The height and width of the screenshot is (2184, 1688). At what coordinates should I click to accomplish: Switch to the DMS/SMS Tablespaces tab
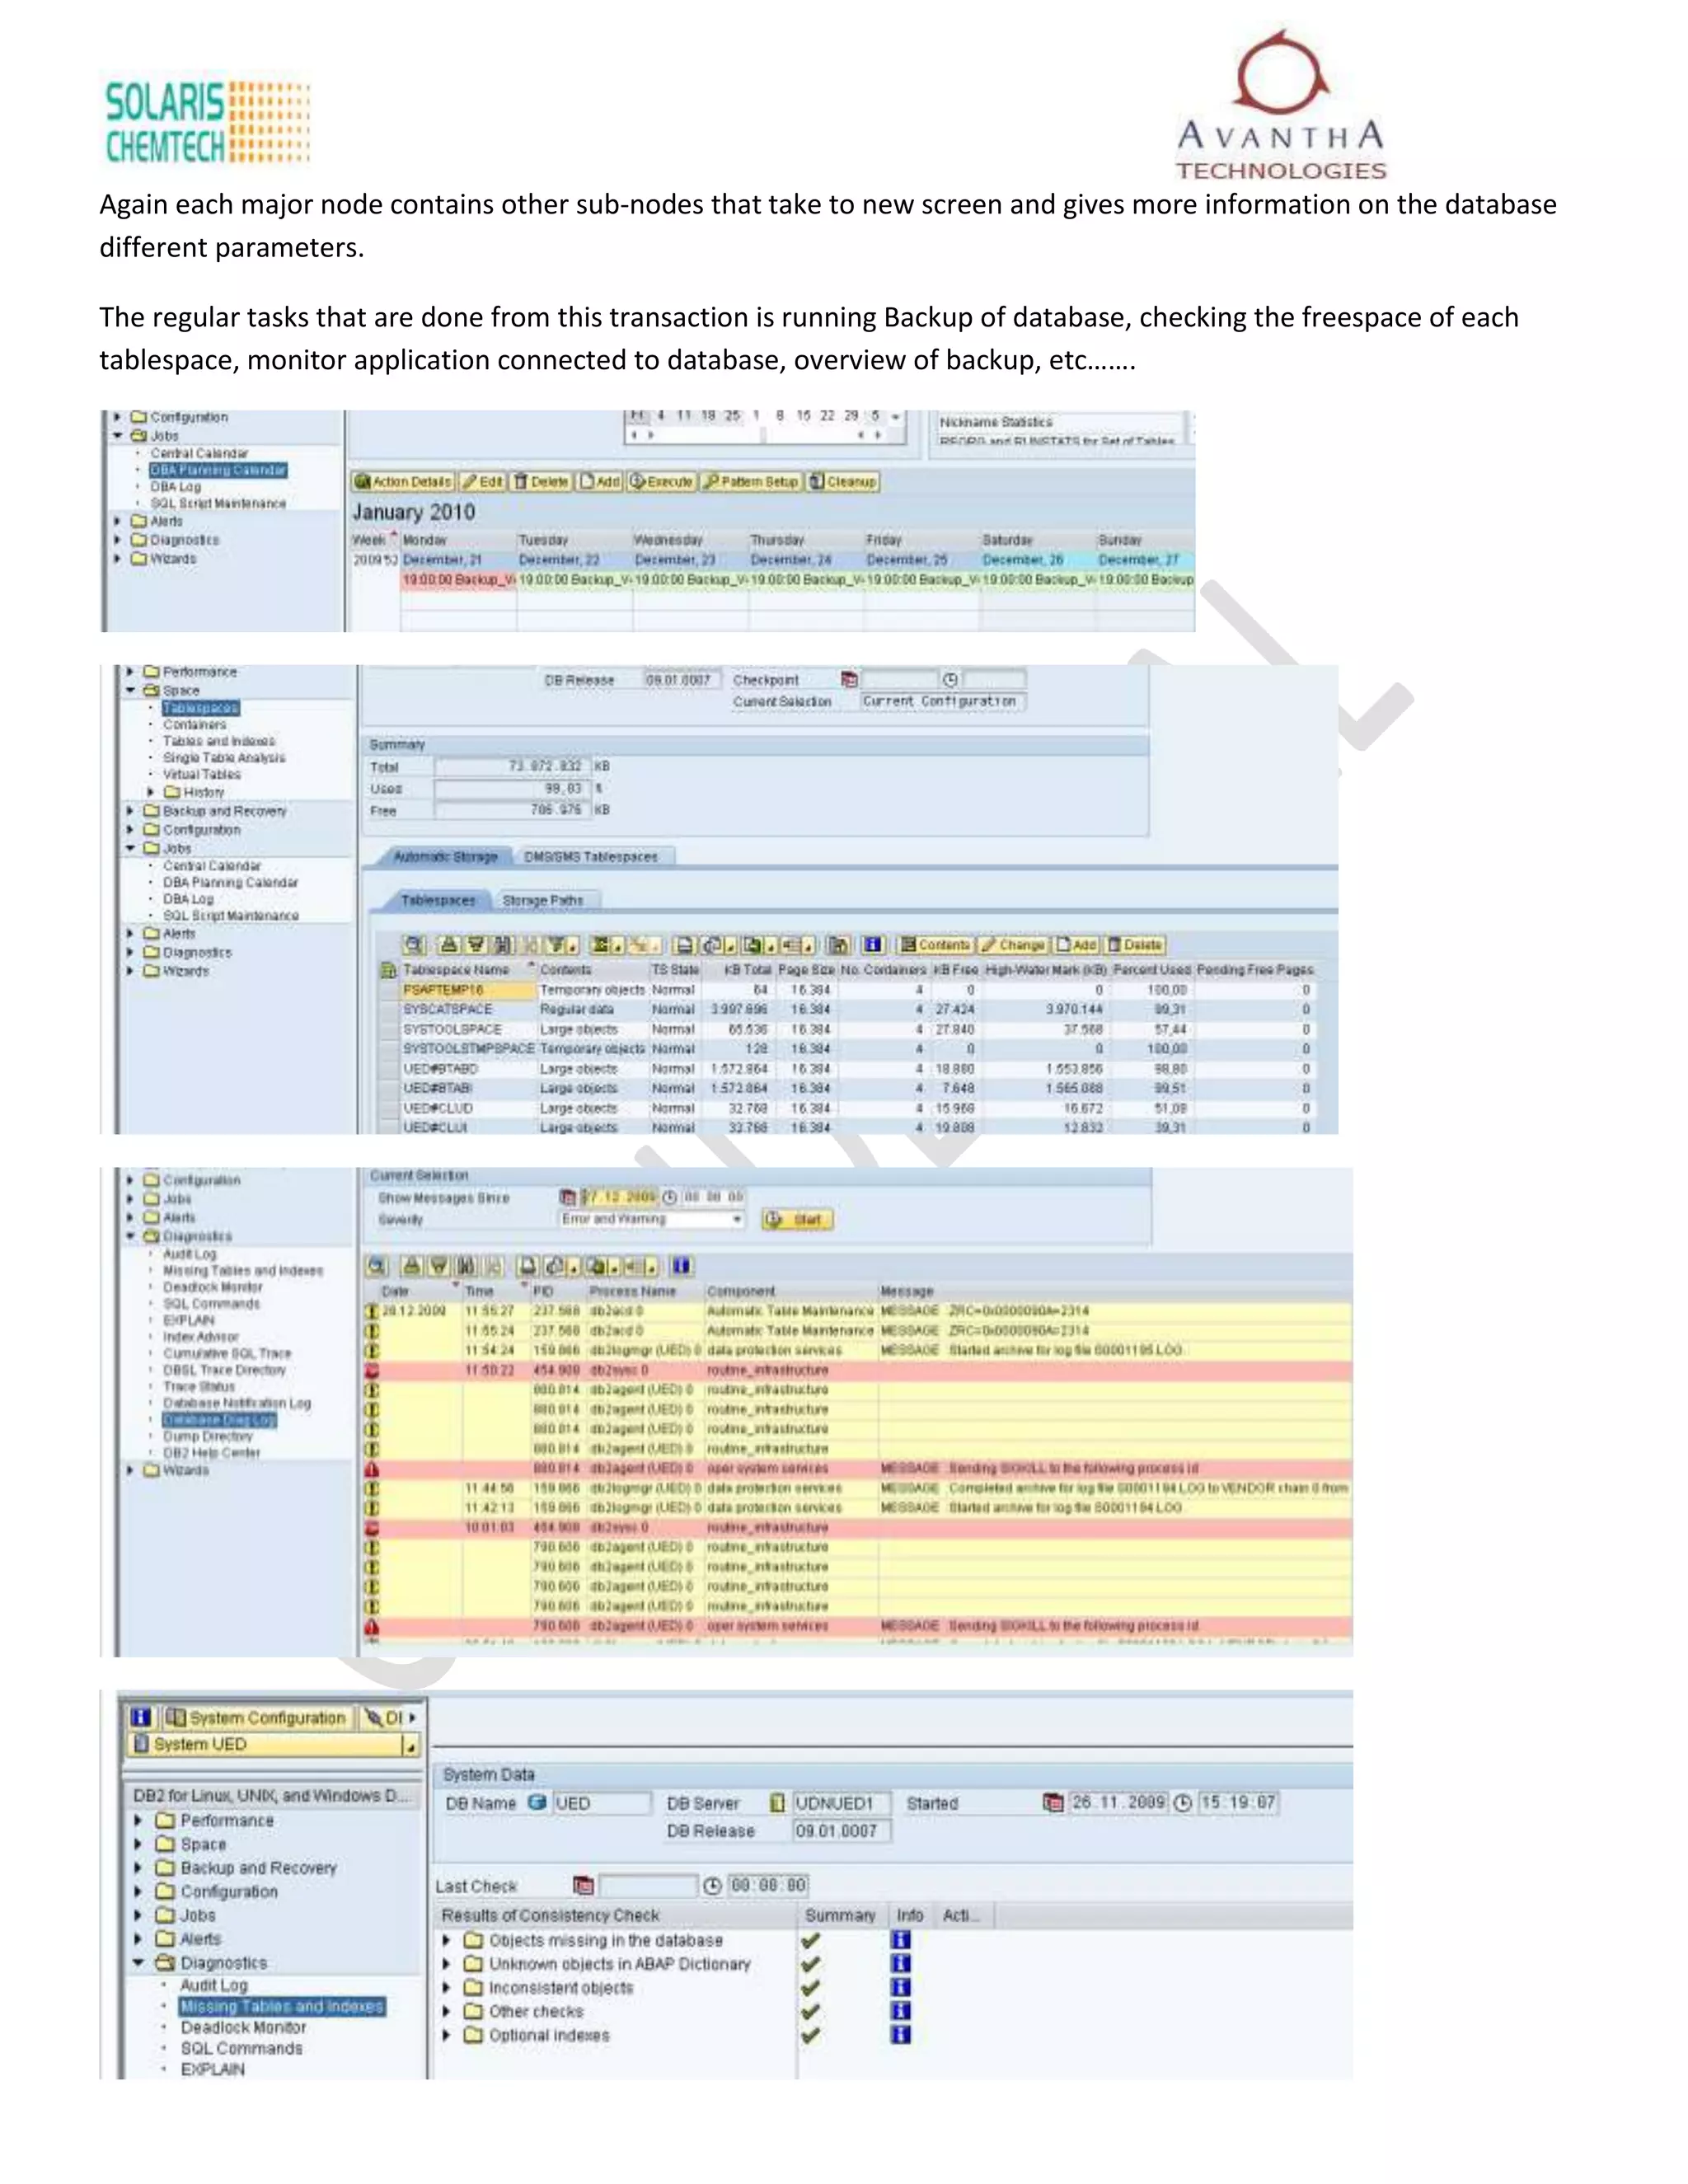(x=591, y=857)
